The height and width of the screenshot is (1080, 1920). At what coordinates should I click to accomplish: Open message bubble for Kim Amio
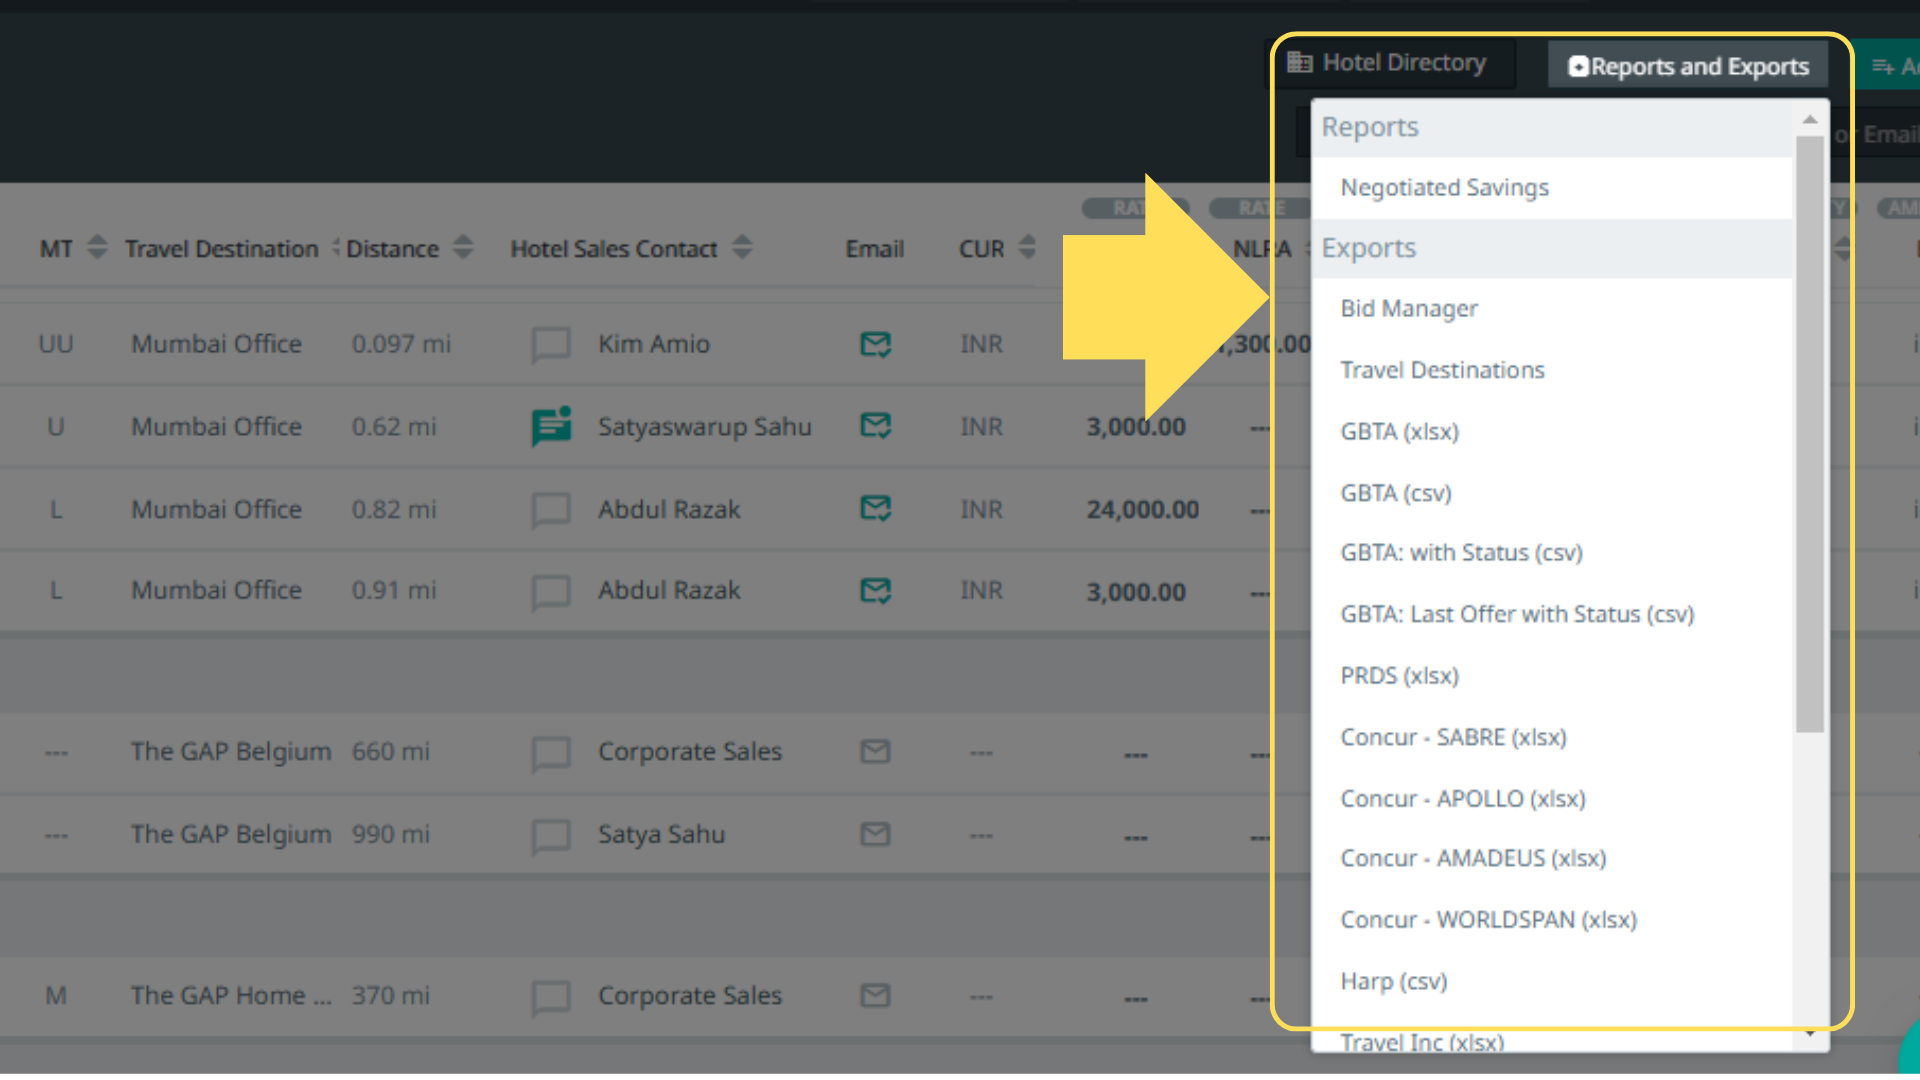coord(551,344)
